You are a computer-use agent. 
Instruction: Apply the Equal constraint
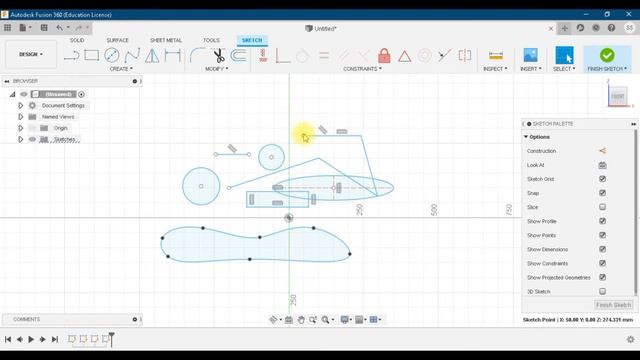(x=324, y=55)
